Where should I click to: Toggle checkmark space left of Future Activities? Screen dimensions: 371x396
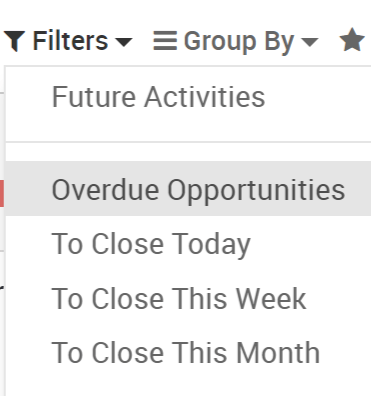click(x=29, y=97)
